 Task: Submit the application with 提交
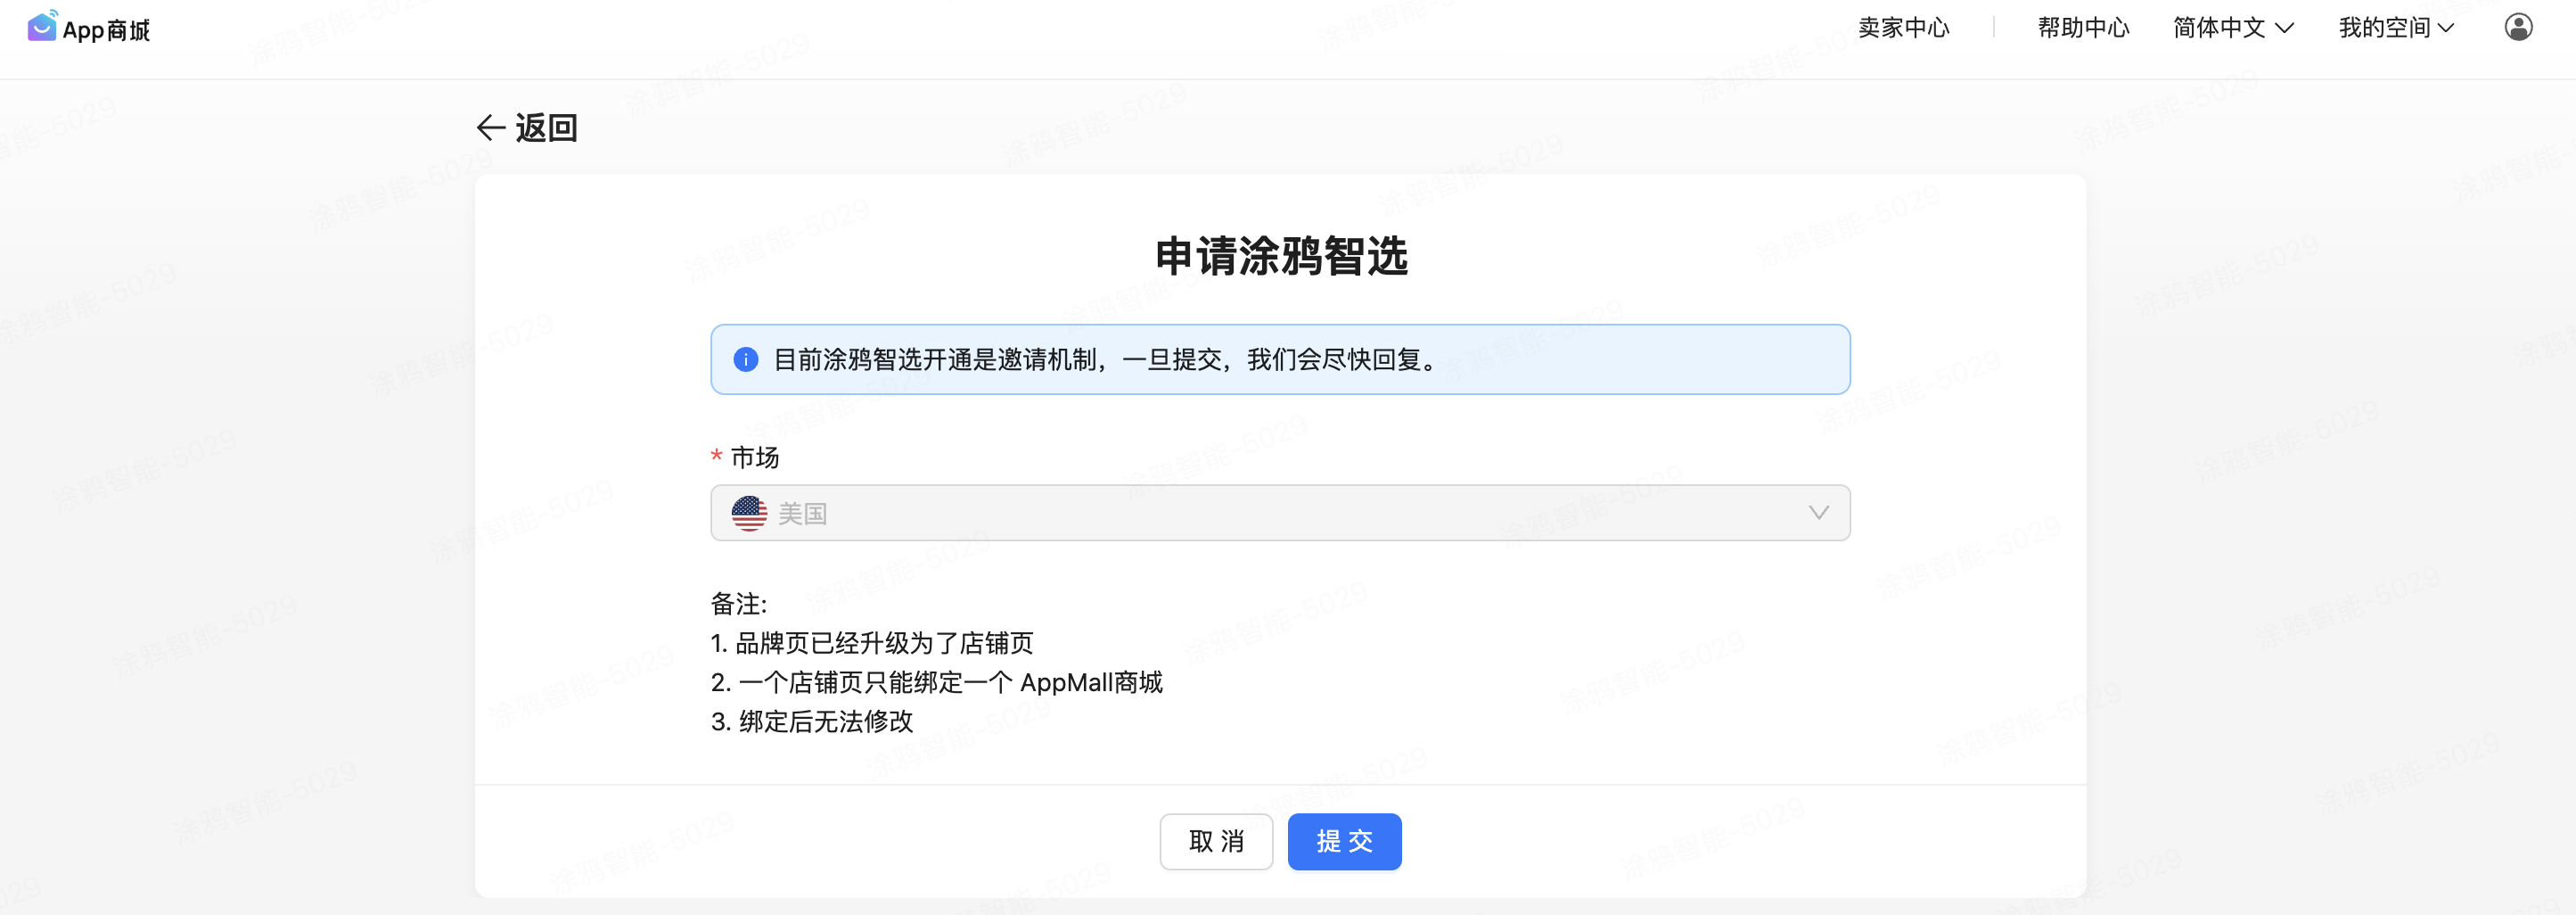[1344, 841]
